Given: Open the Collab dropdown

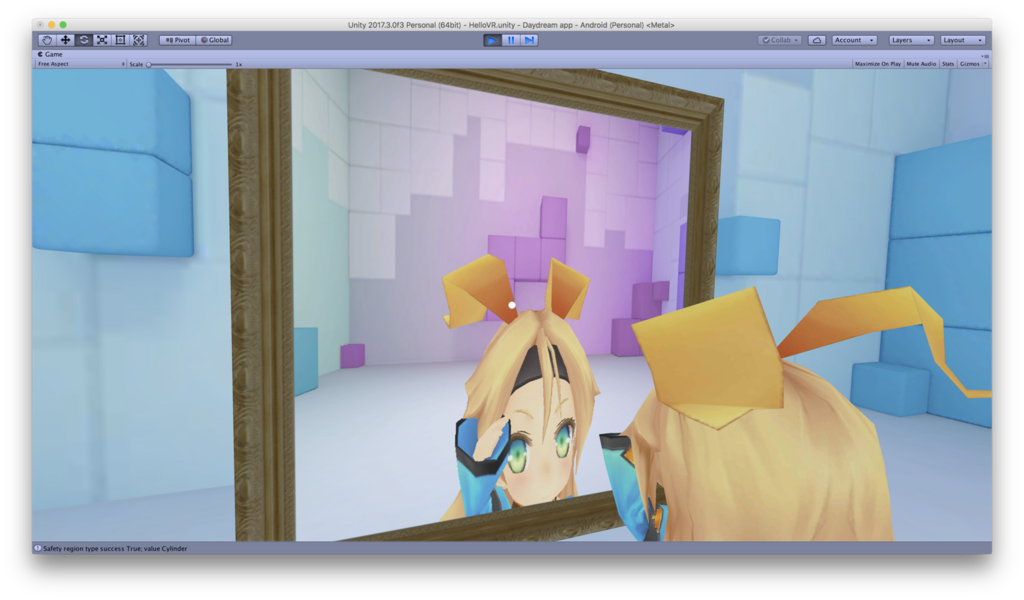Looking at the screenshot, I should point(780,40).
